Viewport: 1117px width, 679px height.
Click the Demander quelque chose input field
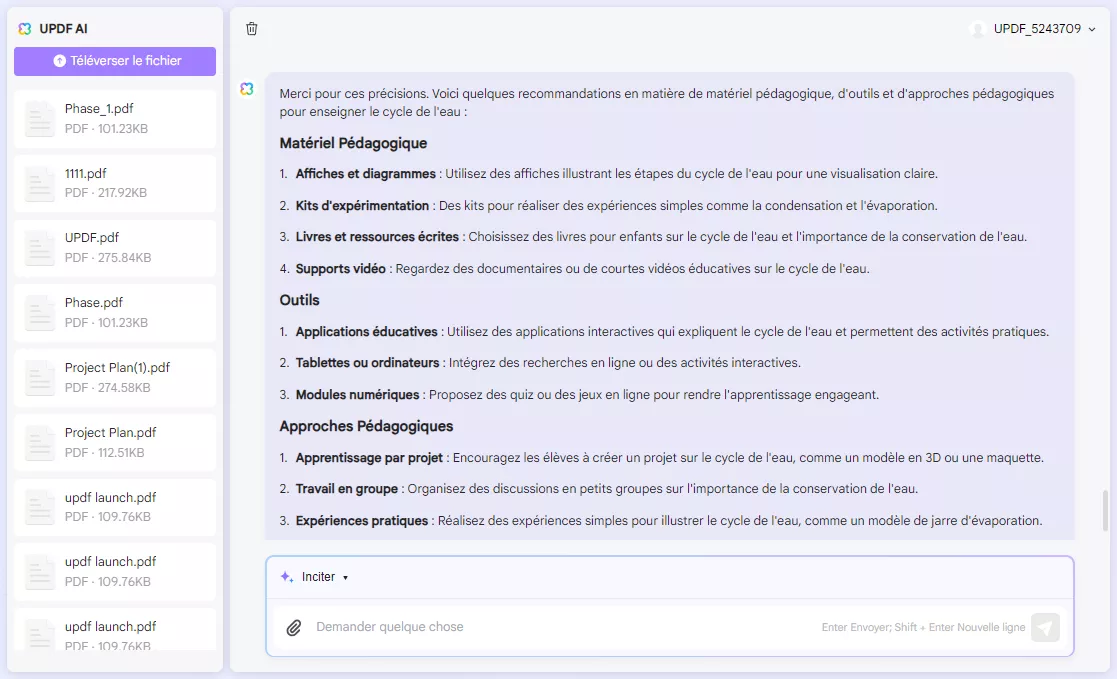[x=500, y=627]
